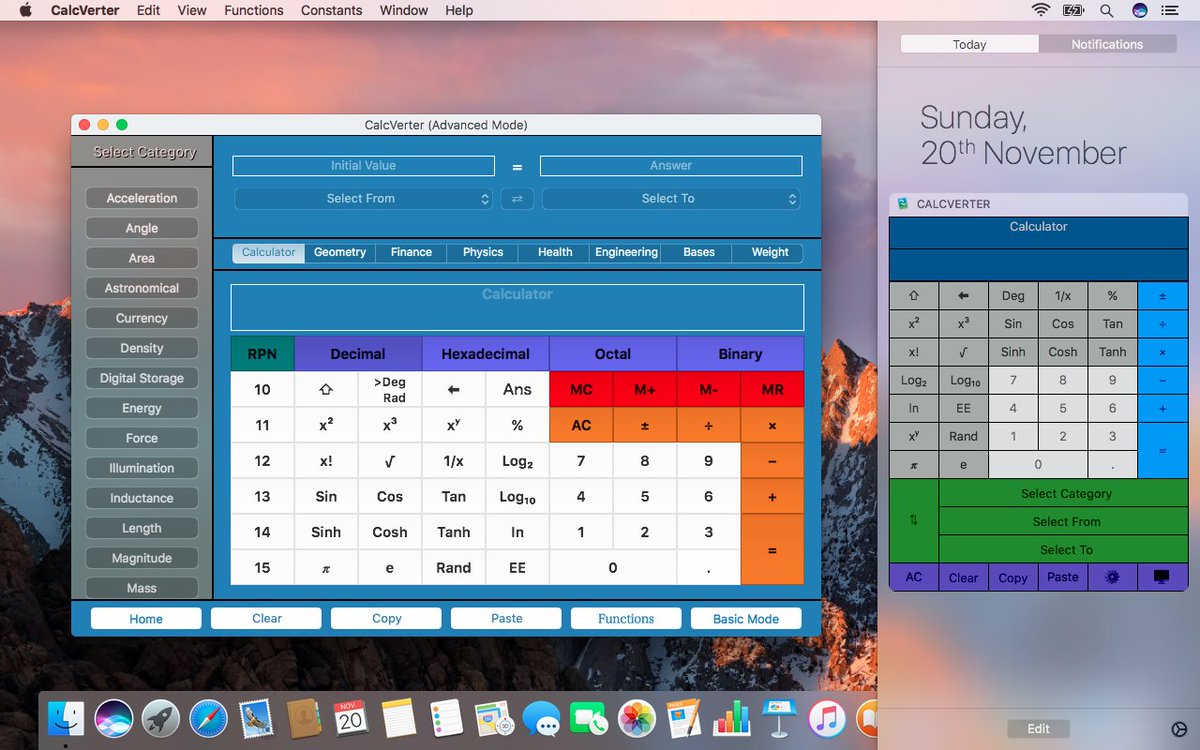Viewport: 1200px width, 750px height.
Task: Click the pi key in main calculator
Action: point(326,568)
